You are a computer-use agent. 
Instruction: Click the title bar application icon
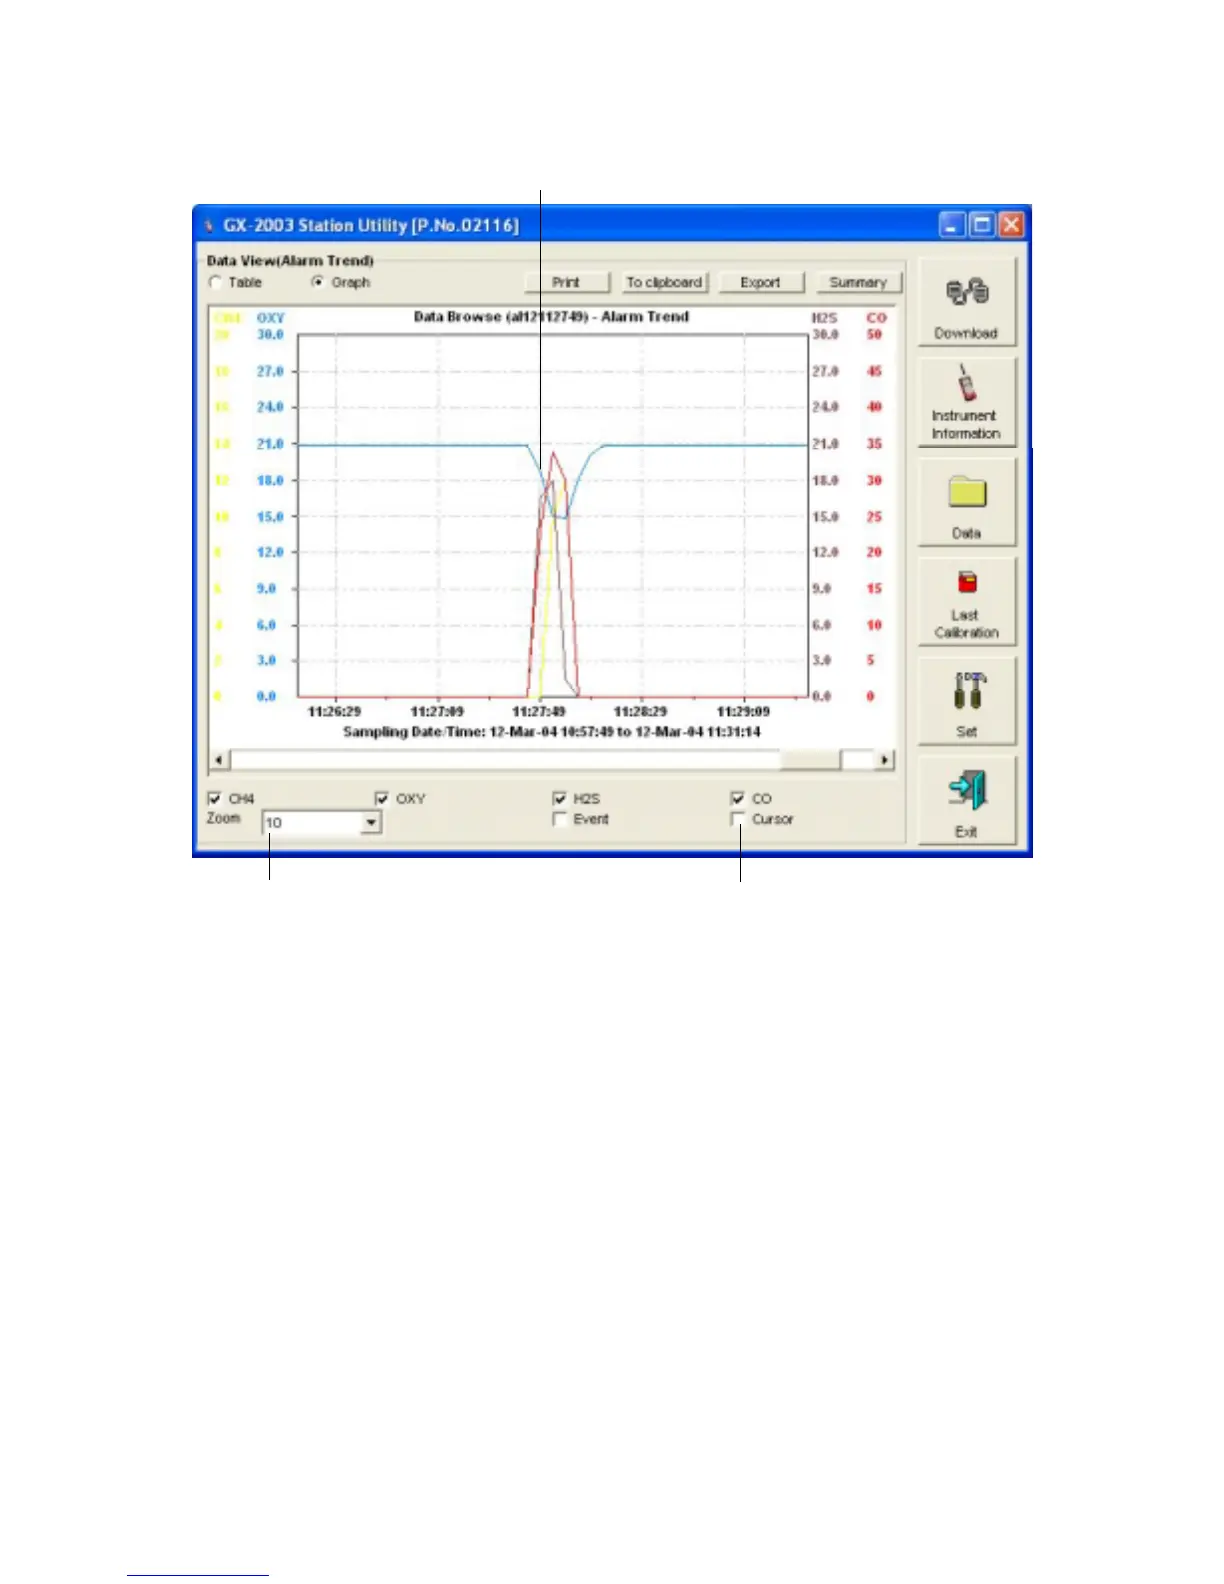(209, 226)
